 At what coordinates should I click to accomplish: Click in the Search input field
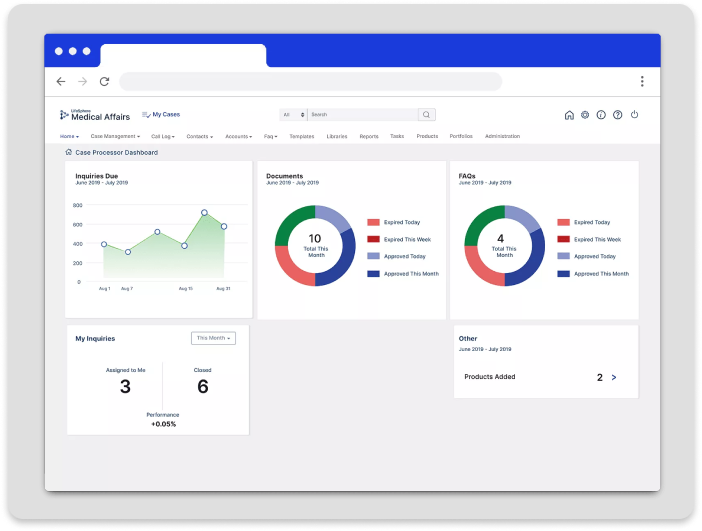(360, 115)
